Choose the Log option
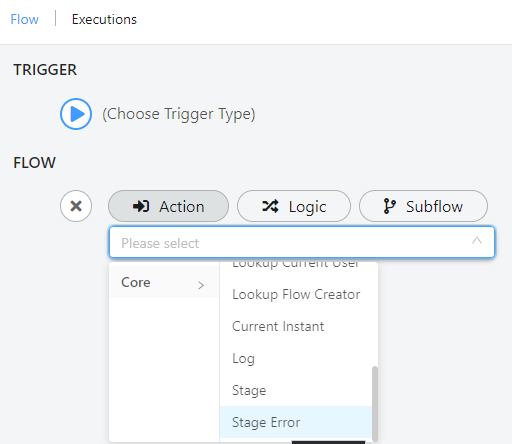The image size is (512, 444). 296,358
